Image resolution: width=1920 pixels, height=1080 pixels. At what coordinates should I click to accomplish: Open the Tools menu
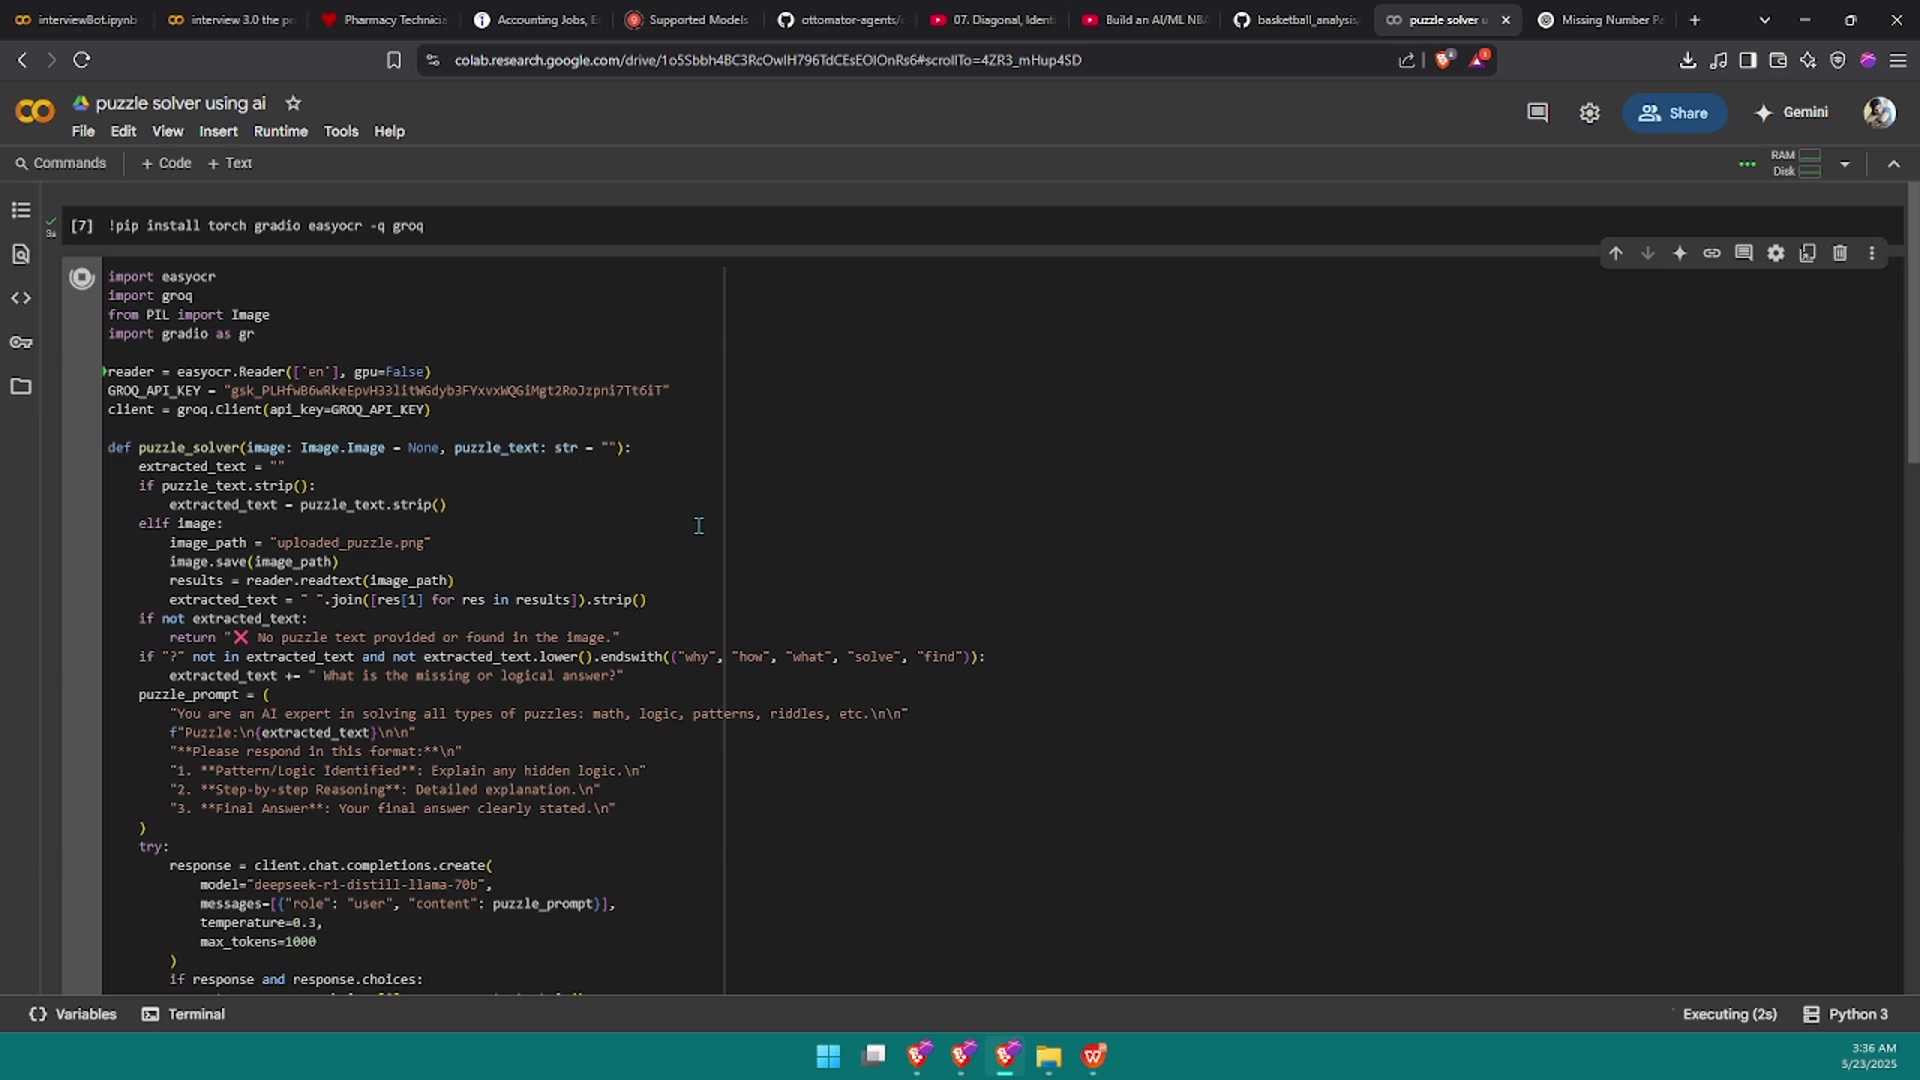(340, 131)
